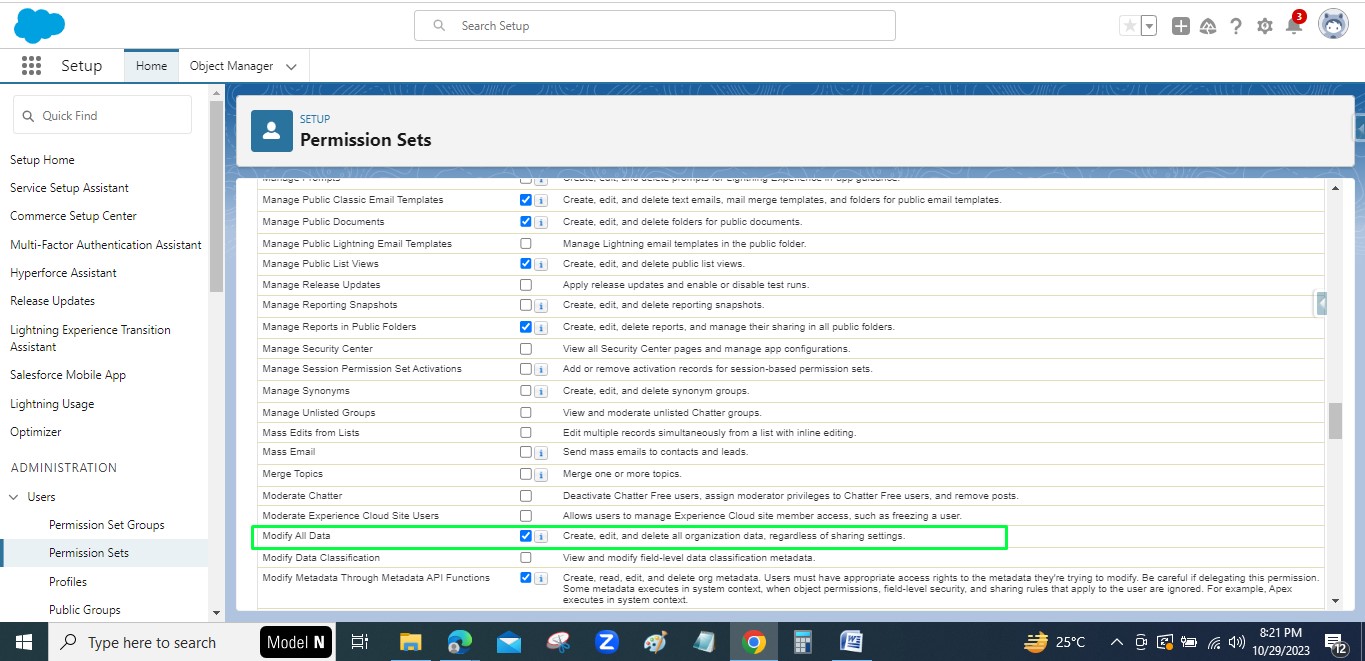Viewport: 1365px width, 661px height.
Task: Switch to the Home tab
Action: pyautogui.click(x=151, y=66)
